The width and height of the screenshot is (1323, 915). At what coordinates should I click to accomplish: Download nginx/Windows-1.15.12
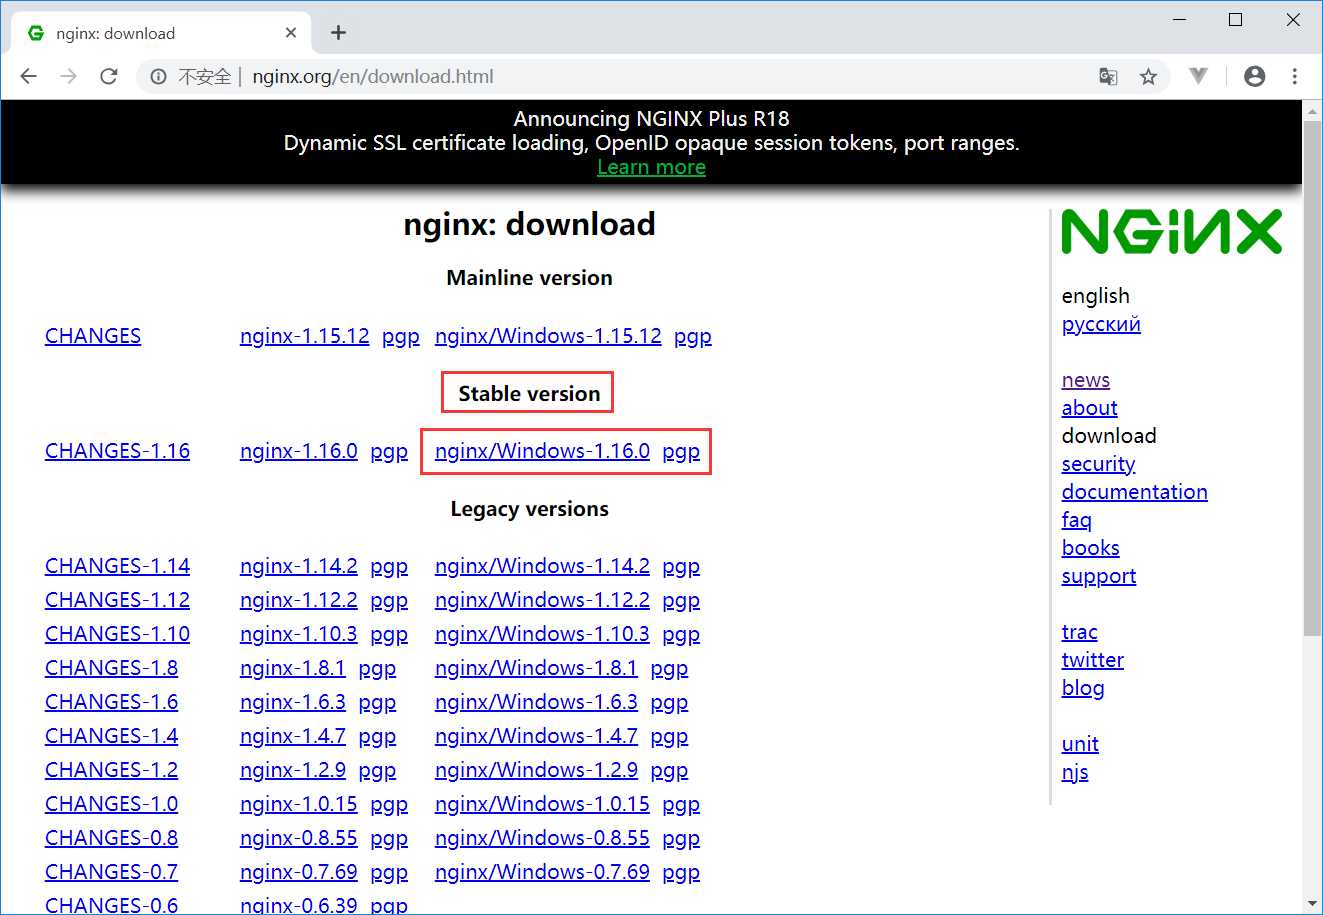click(548, 336)
